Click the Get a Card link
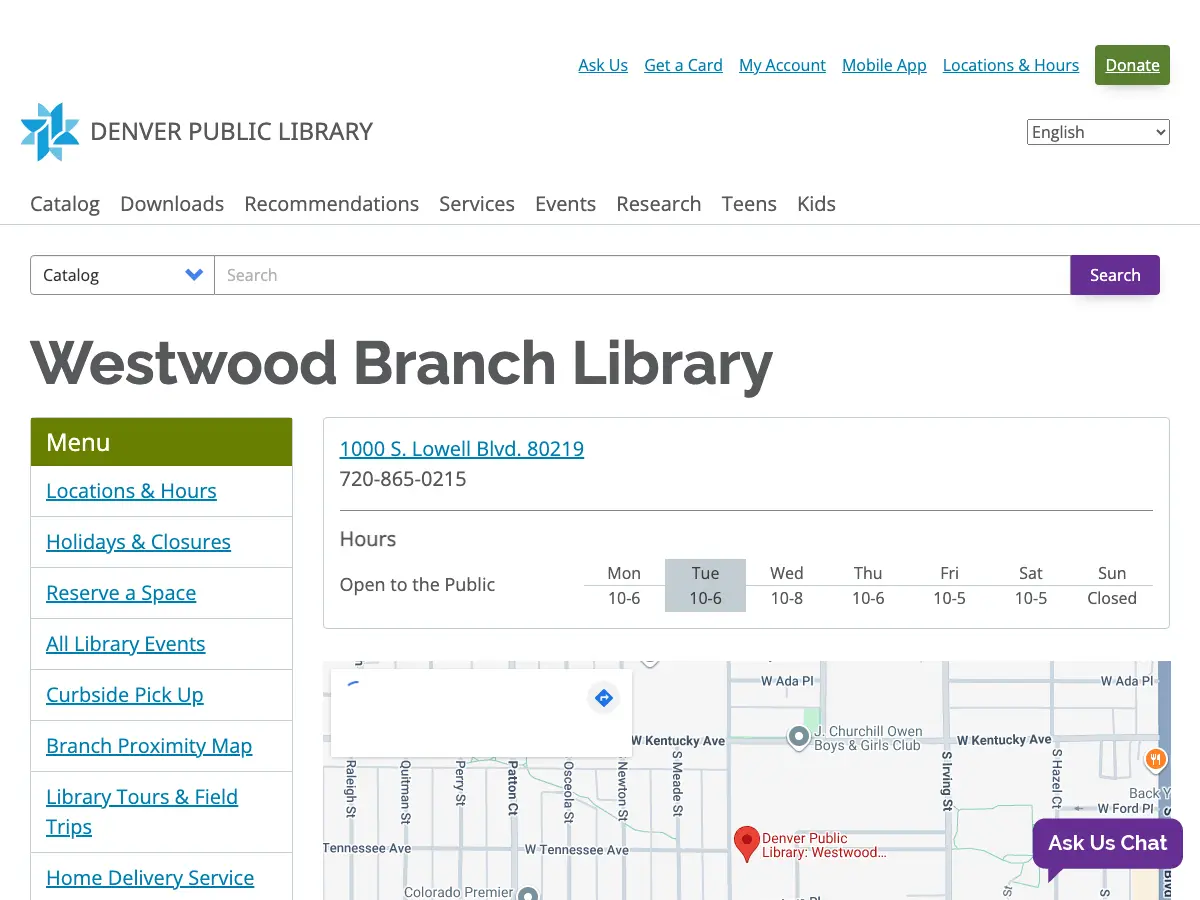This screenshot has height=900, width=1200. [683, 65]
